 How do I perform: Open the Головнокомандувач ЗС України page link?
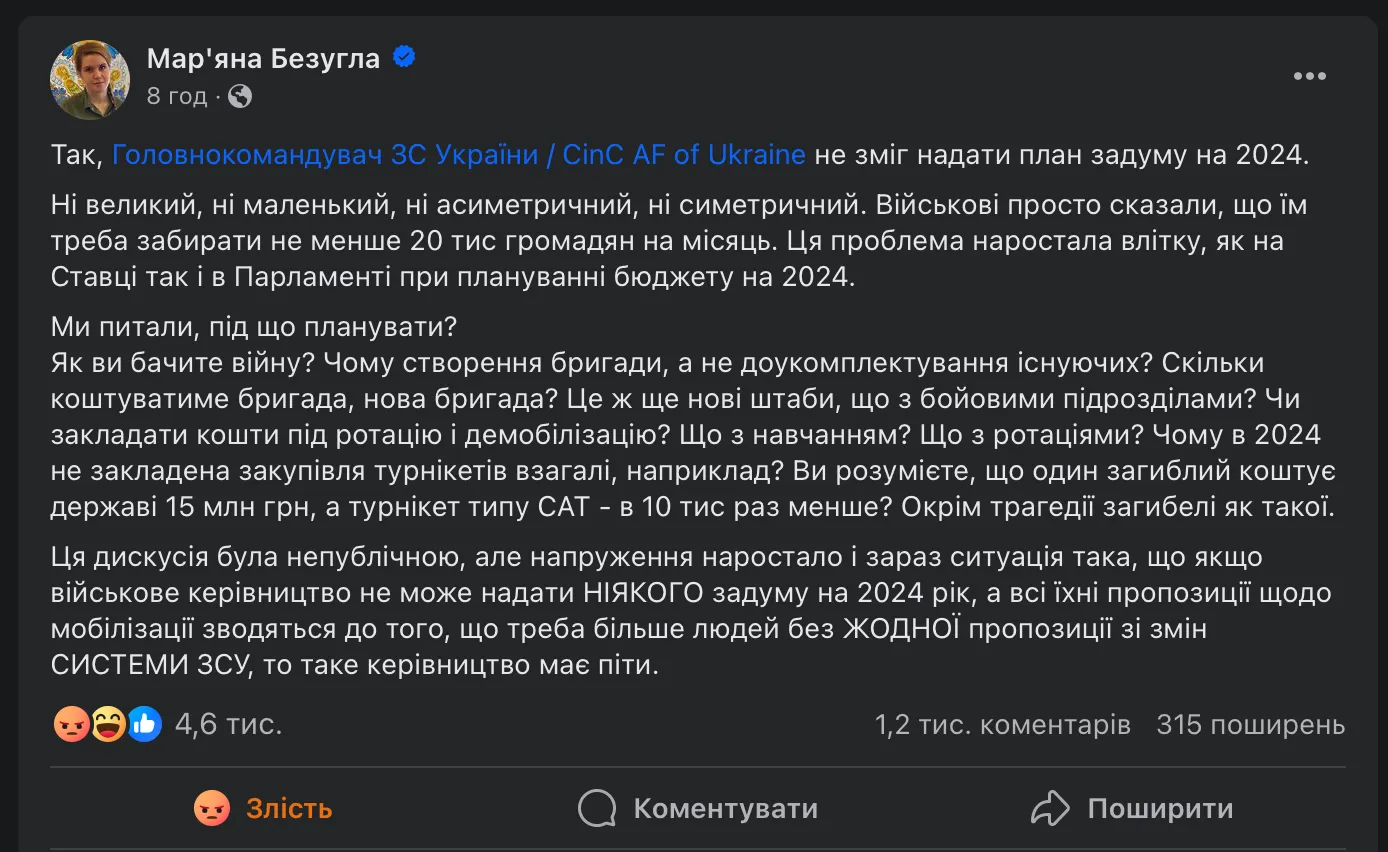(458, 155)
